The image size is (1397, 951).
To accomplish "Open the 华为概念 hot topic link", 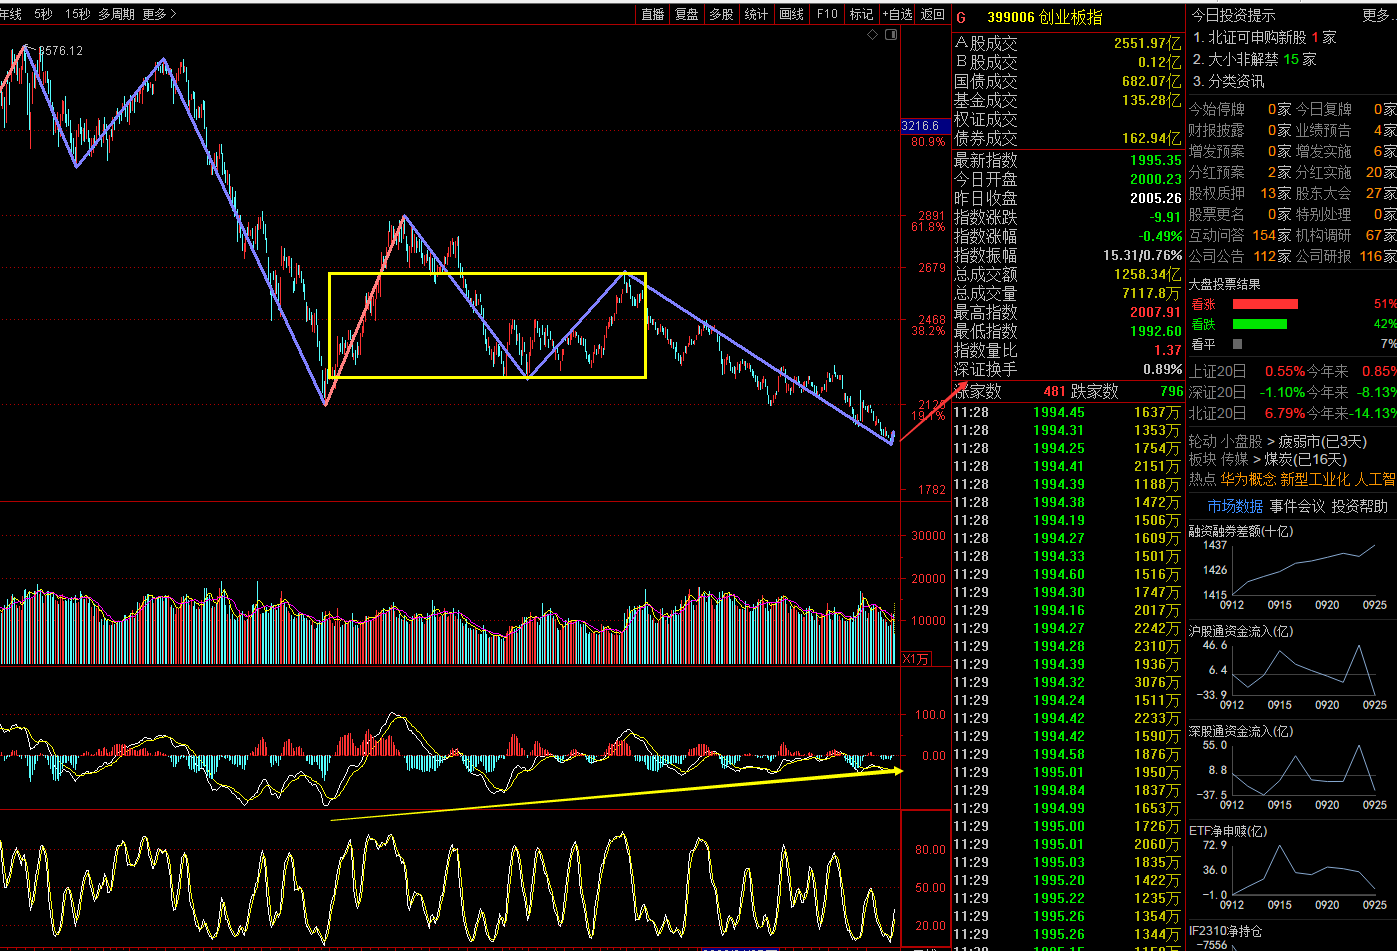I will point(1247,479).
